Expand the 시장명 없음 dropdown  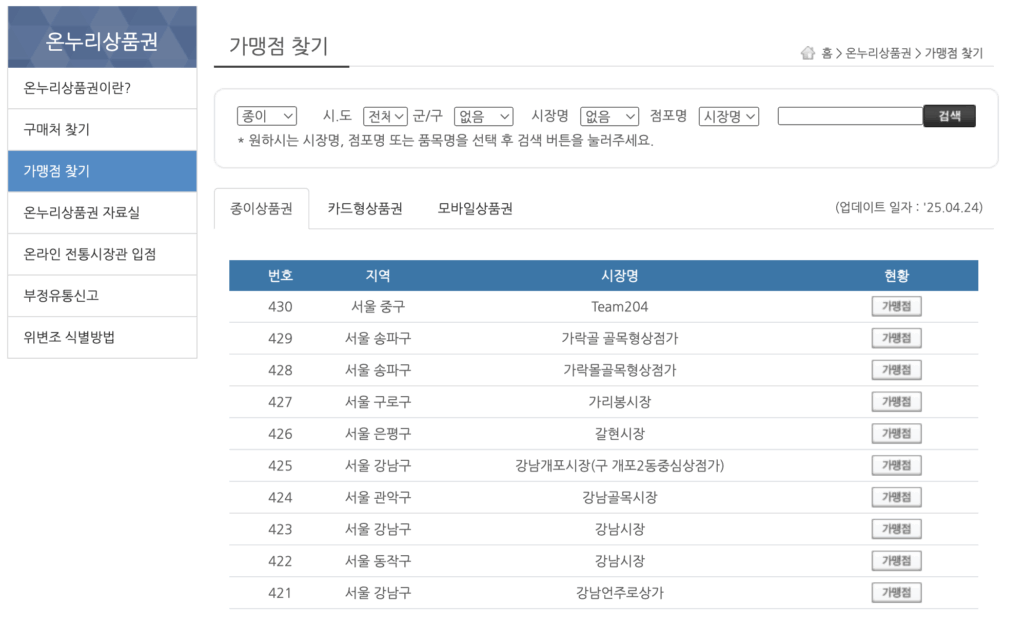609,116
